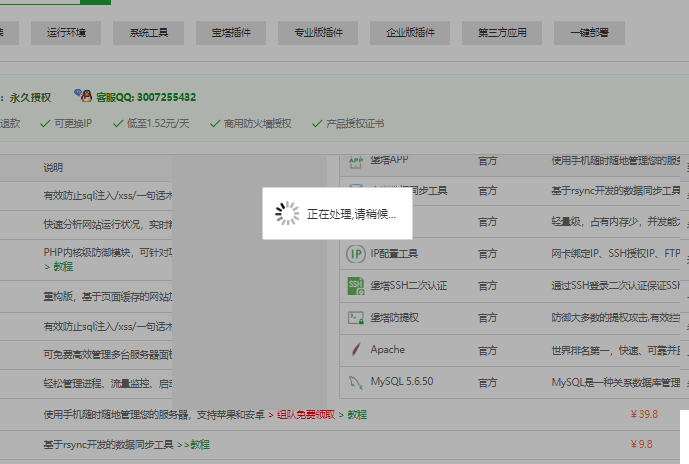Click 官方 in the Apache row
The width and height of the screenshot is (689, 464).
click(487, 350)
